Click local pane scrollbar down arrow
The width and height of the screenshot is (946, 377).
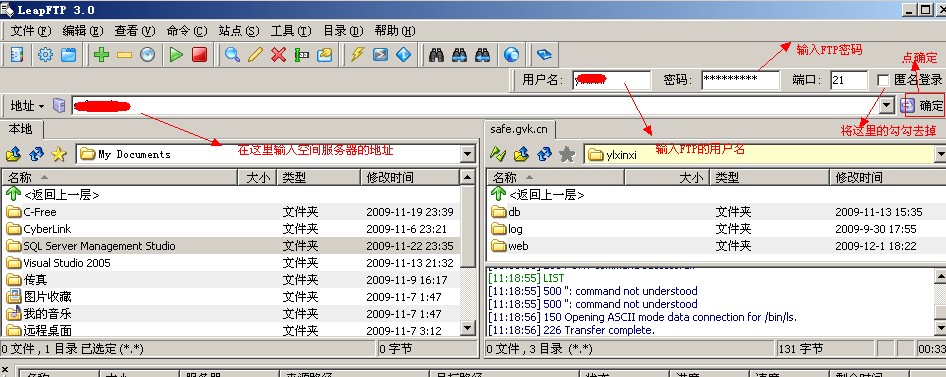pos(468,328)
